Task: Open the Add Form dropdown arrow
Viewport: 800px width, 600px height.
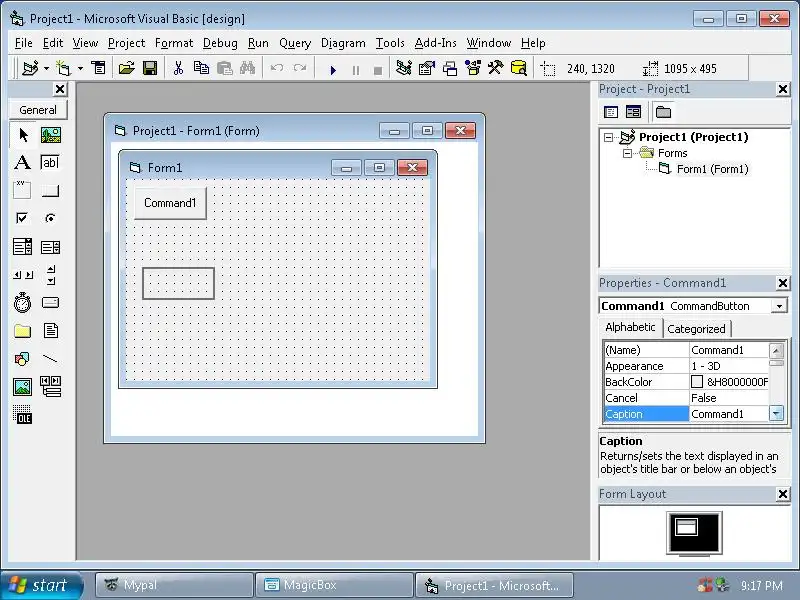Action: [80, 68]
